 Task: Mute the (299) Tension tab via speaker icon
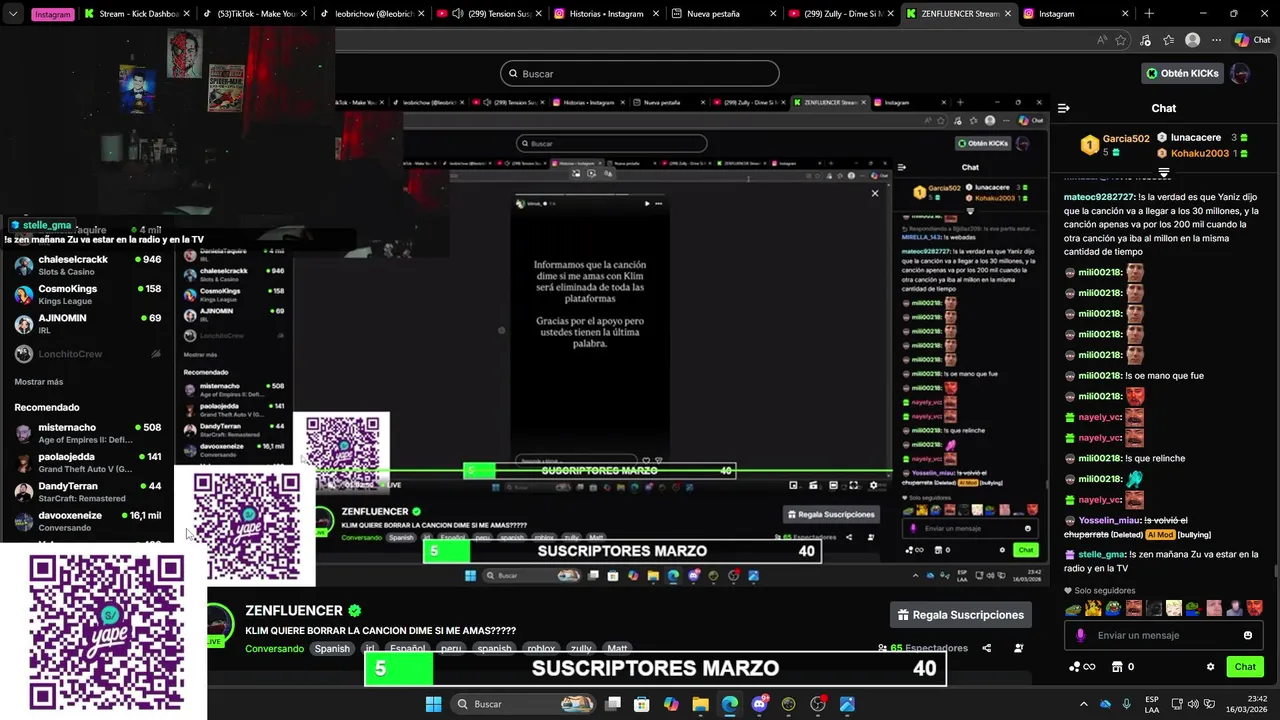tap(458, 14)
